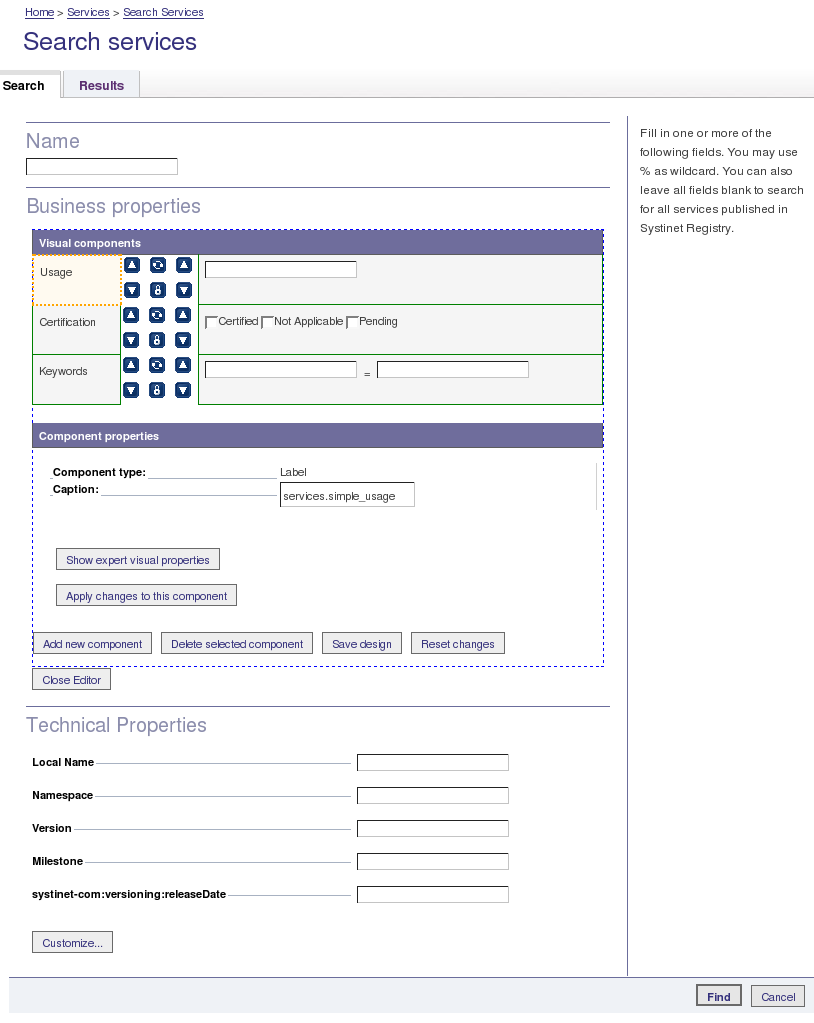Edit the Caption field services.simple_usage
814x1023 pixels.
347,495
